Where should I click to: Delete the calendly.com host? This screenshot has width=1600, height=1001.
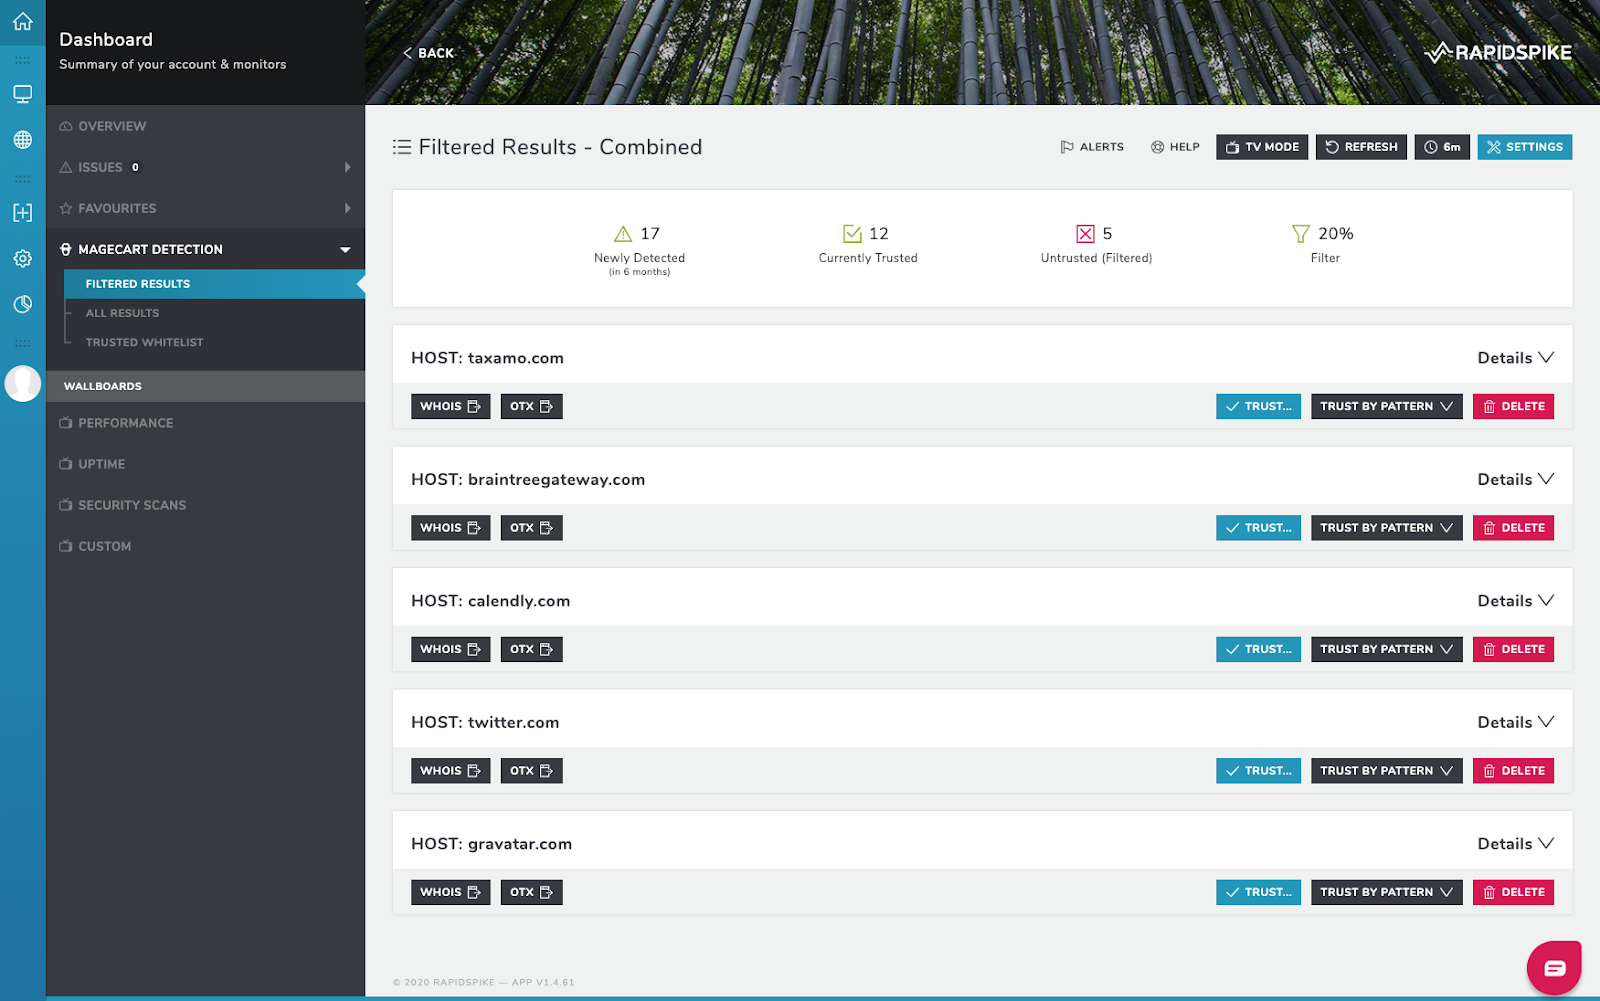click(1513, 649)
